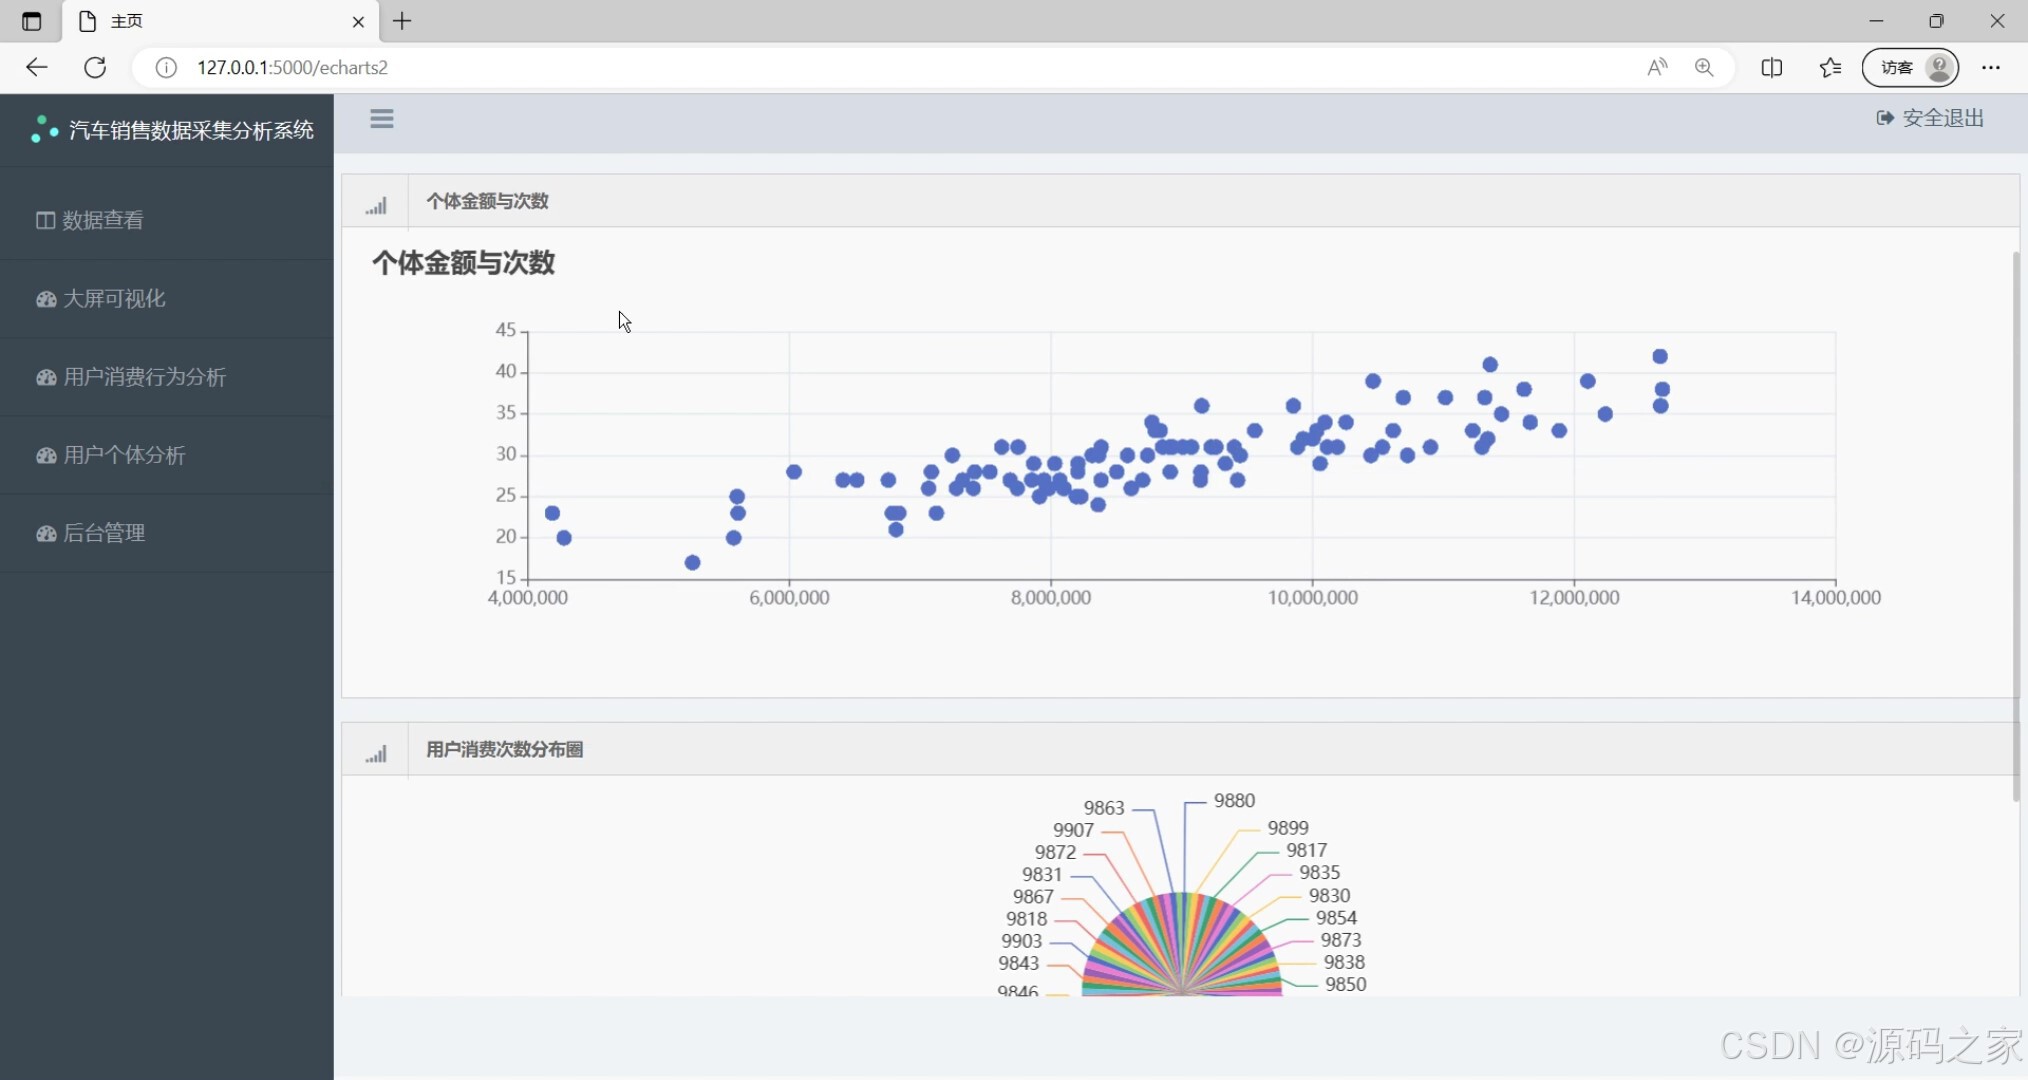Toggle the hamburger sidebar menu icon
Image resolution: width=2028 pixels, height=1080 pixels.
381,119
